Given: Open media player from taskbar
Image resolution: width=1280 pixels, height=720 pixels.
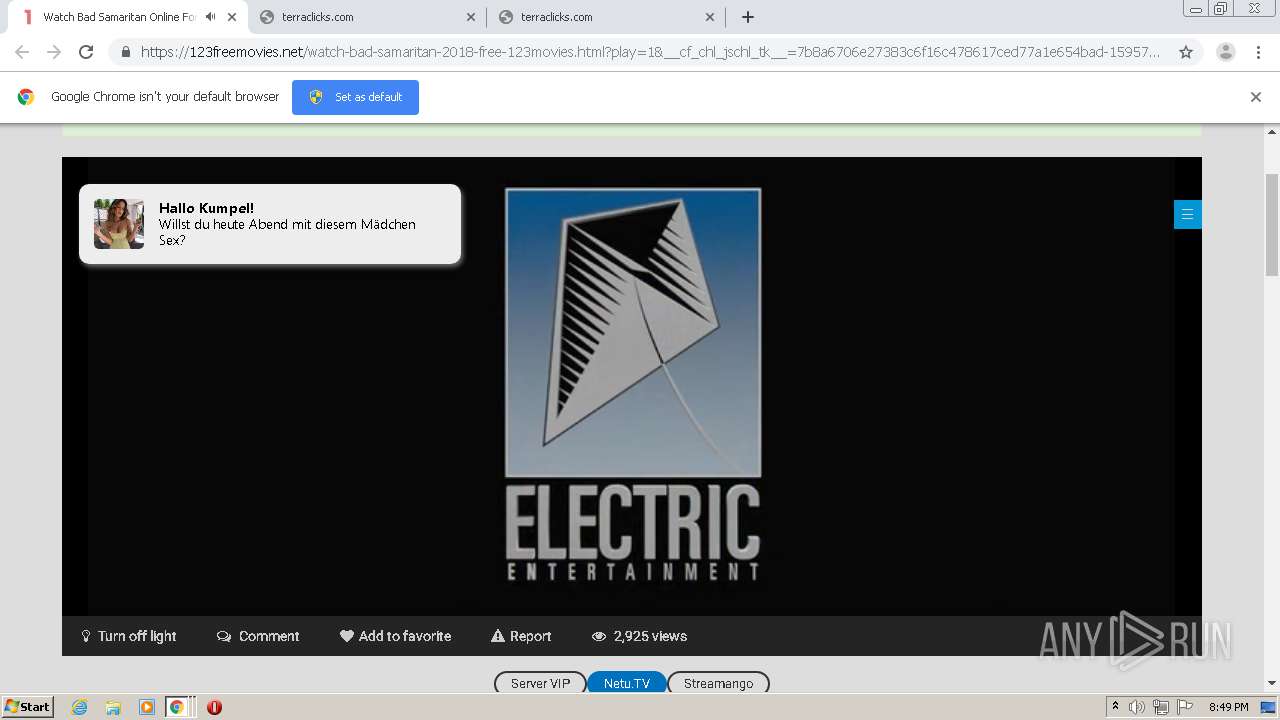Looking at the screenshot, I should coord(146,707).
